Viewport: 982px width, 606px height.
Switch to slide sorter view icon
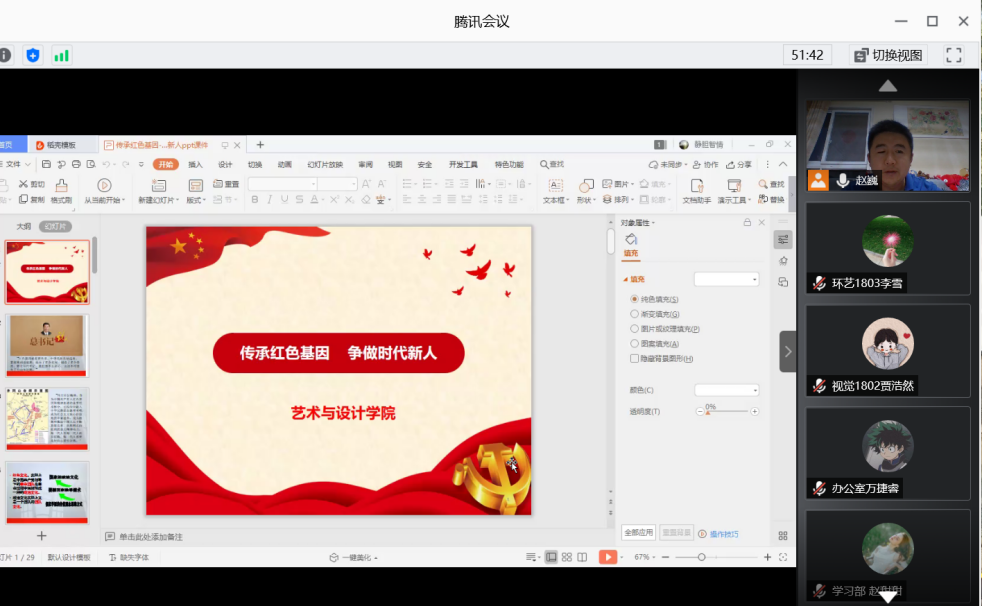click(x=567, y=557)
